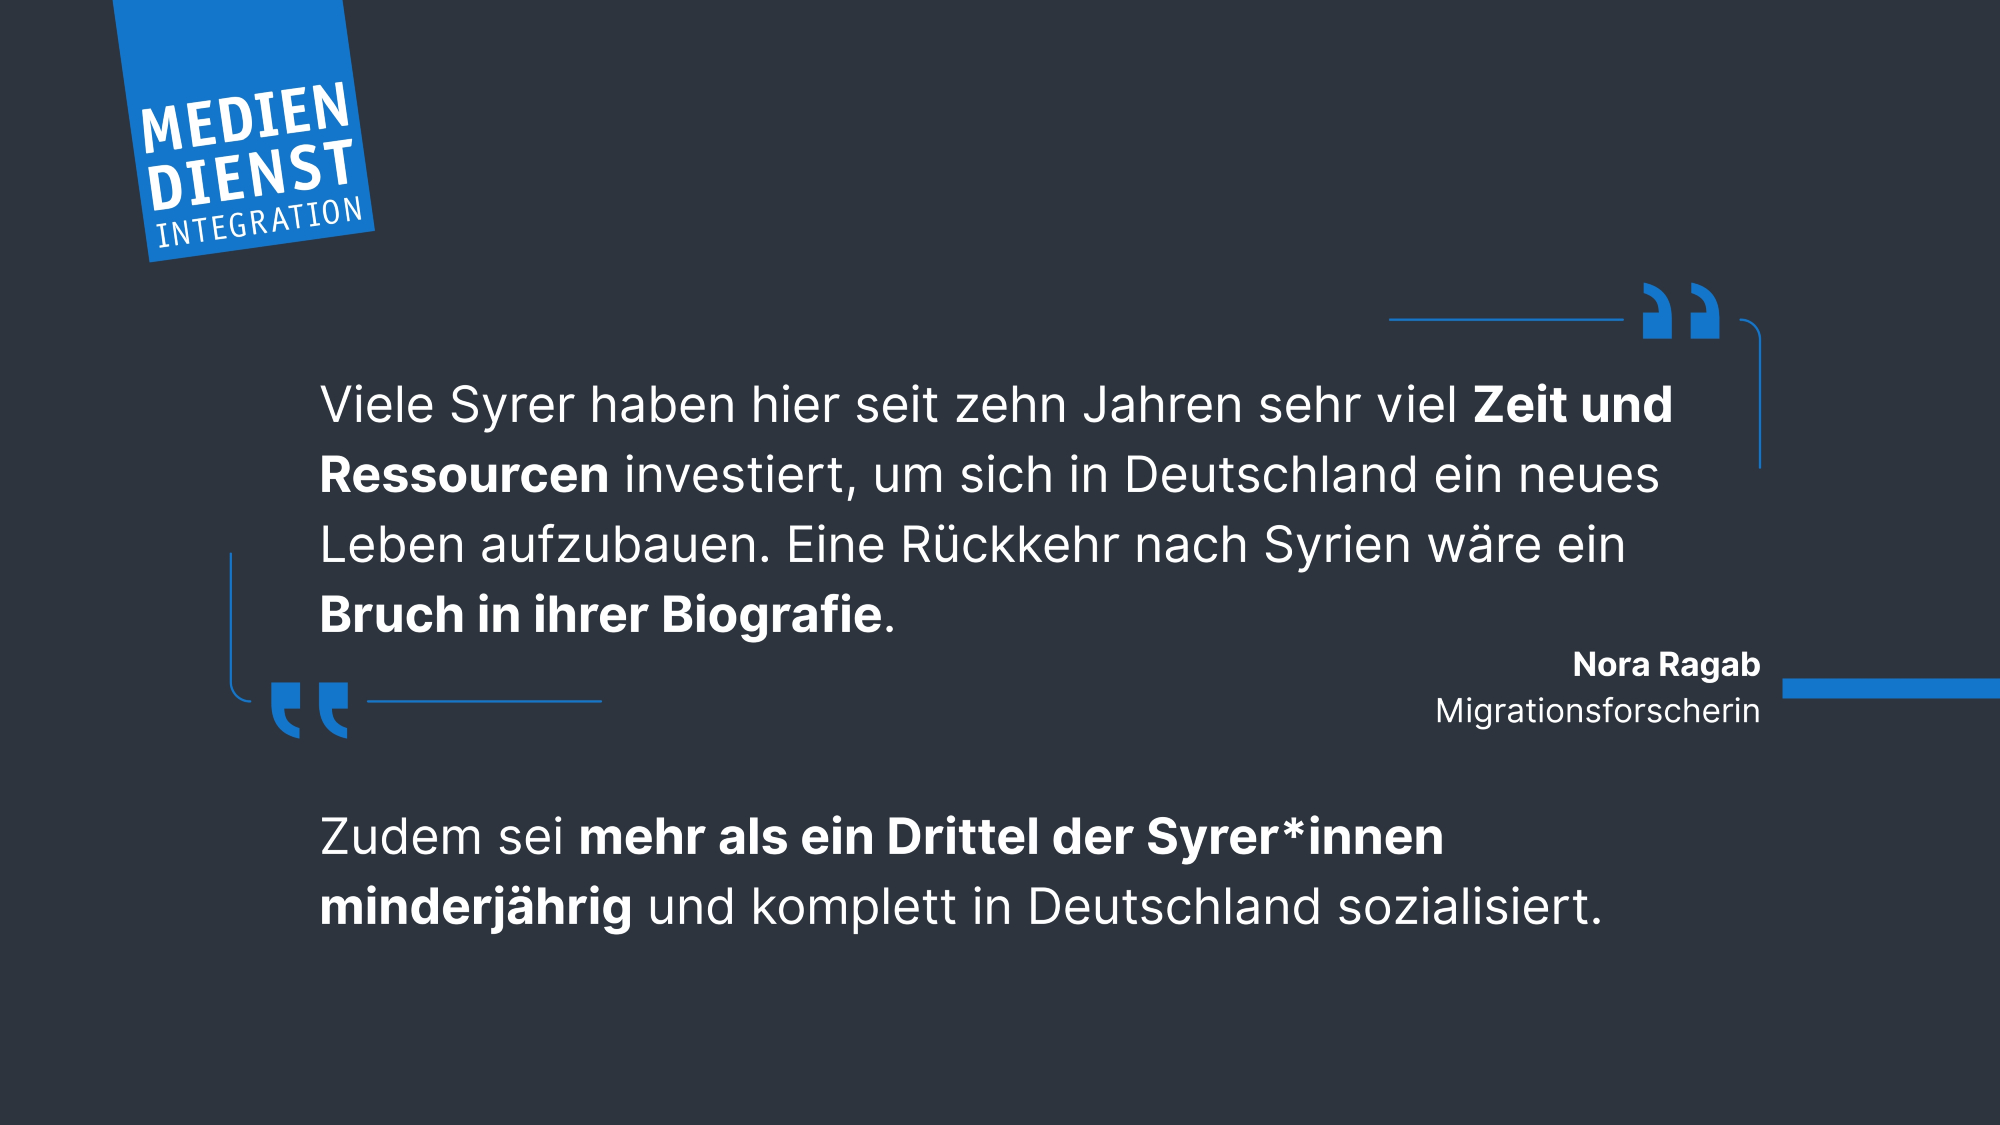Click the name Nora Ragab
Viewport: 2000px width, 1125px height.
[x=1666, y=664]
